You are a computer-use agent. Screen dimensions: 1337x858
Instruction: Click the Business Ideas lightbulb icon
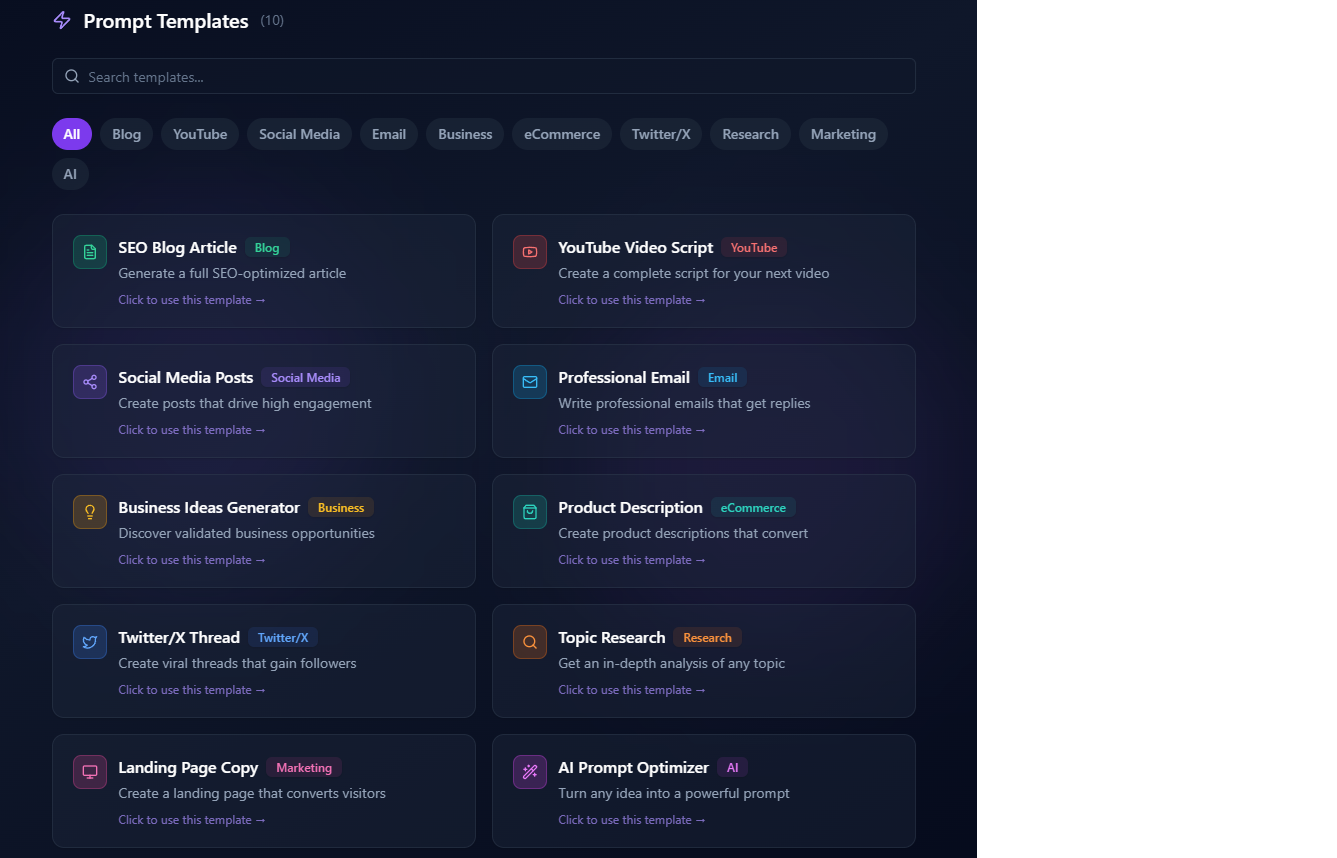pos(89,512)
